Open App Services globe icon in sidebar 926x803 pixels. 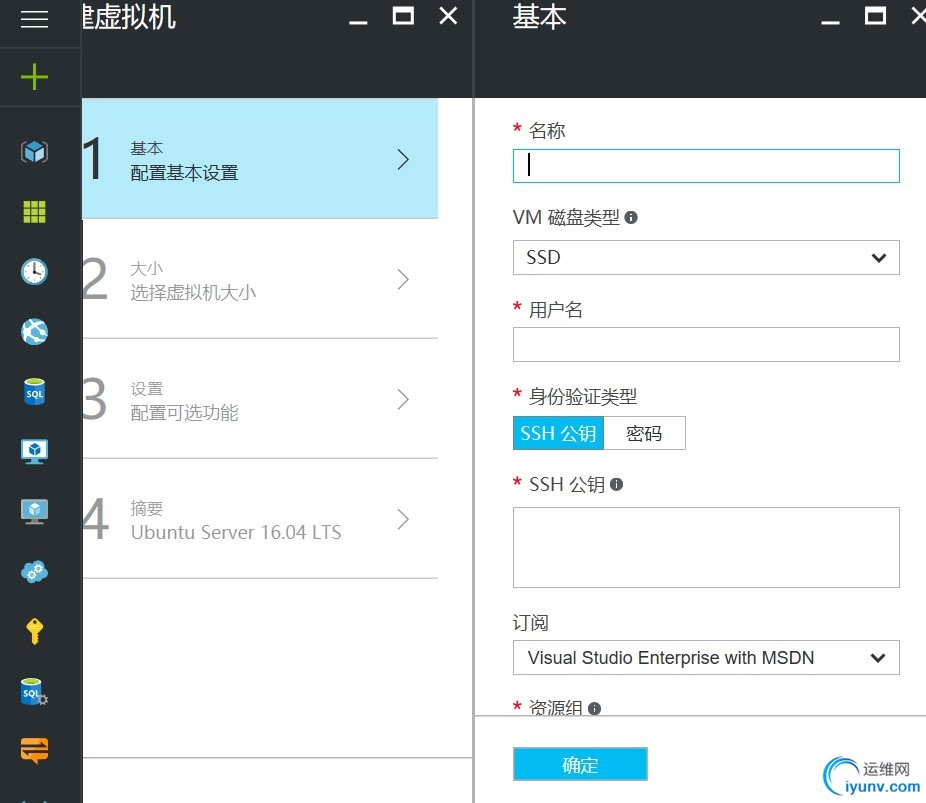(34, 331)
